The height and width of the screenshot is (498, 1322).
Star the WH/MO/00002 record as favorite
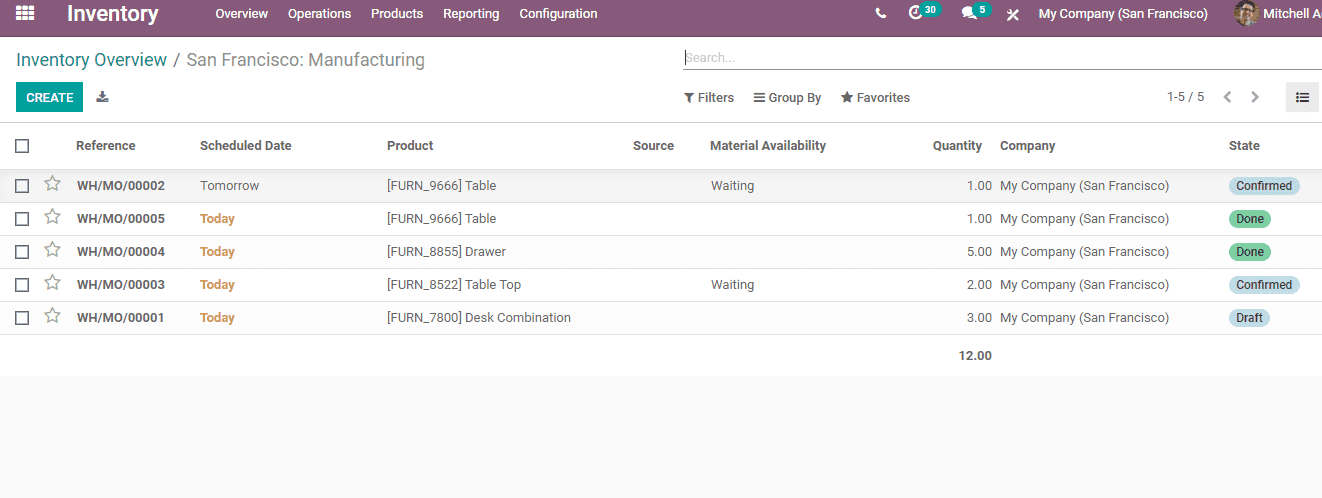[53, 184]
